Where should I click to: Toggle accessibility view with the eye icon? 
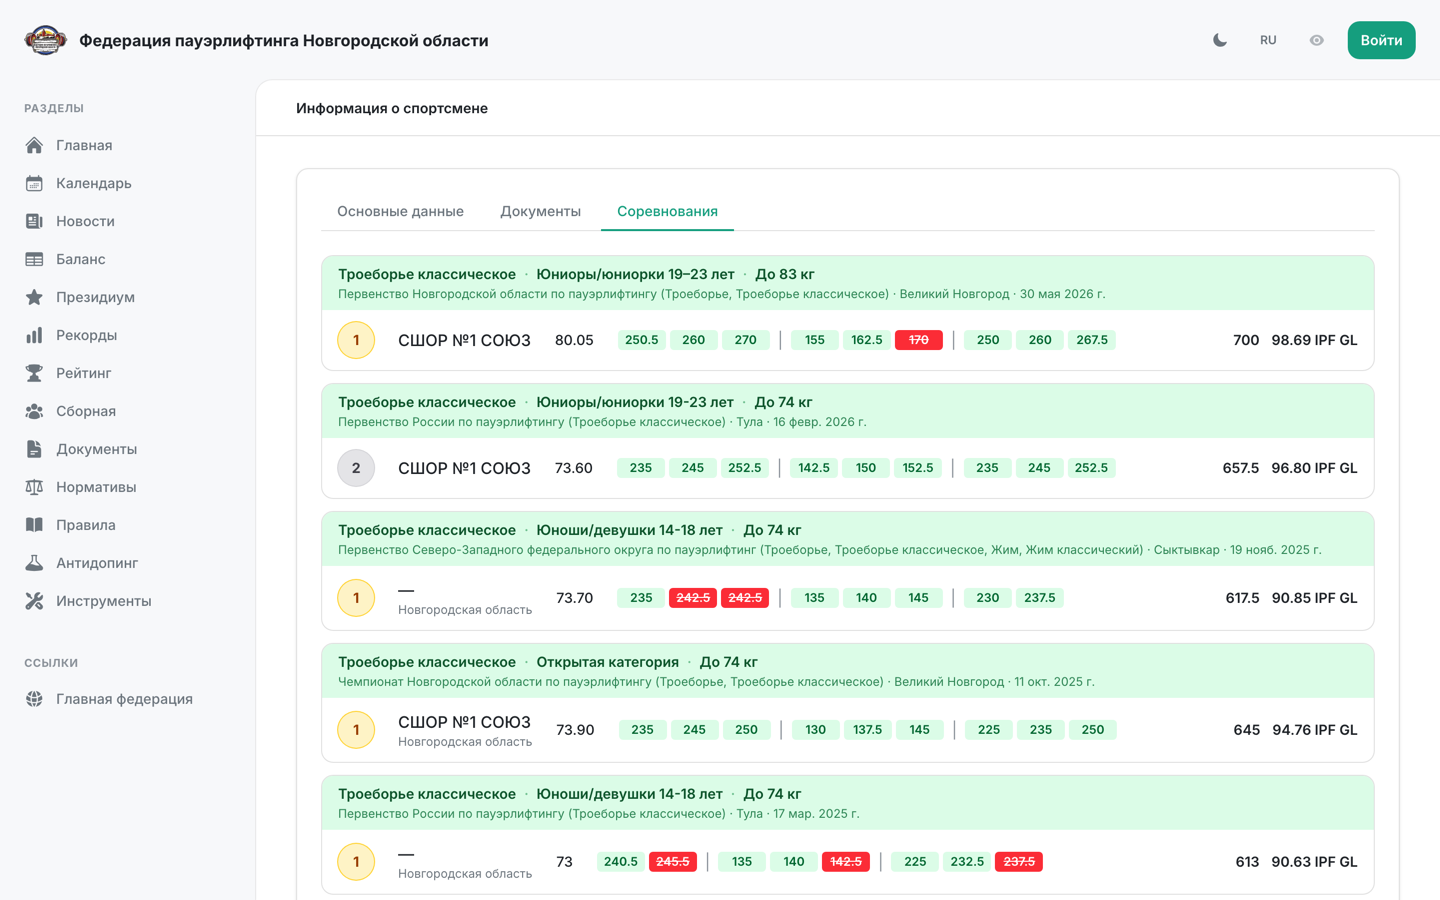pyautogui.click(x=1317, y=40)
